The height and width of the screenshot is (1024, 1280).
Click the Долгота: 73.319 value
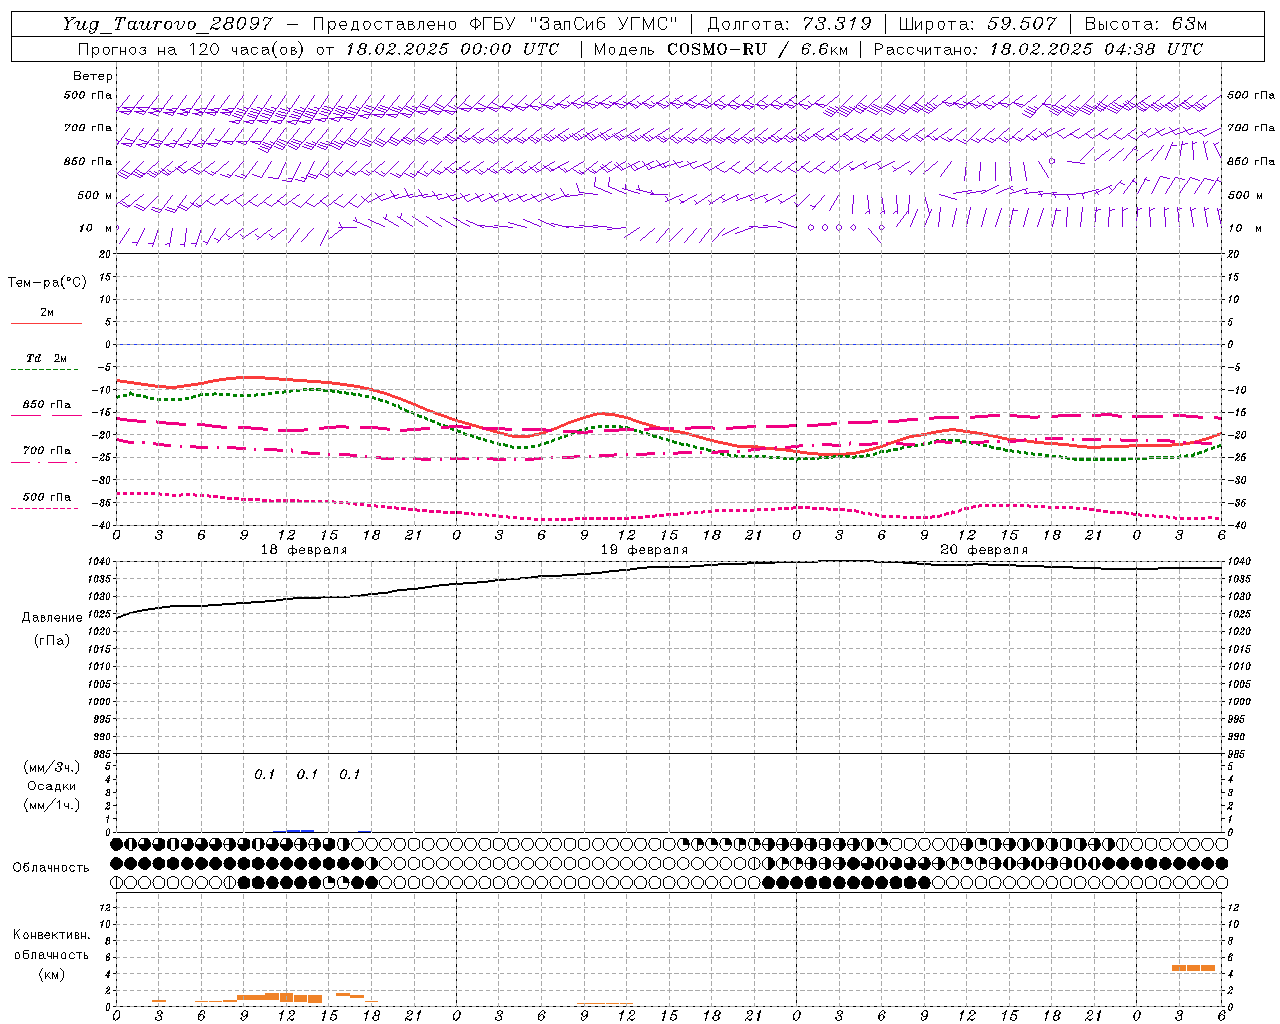point(789,24)
